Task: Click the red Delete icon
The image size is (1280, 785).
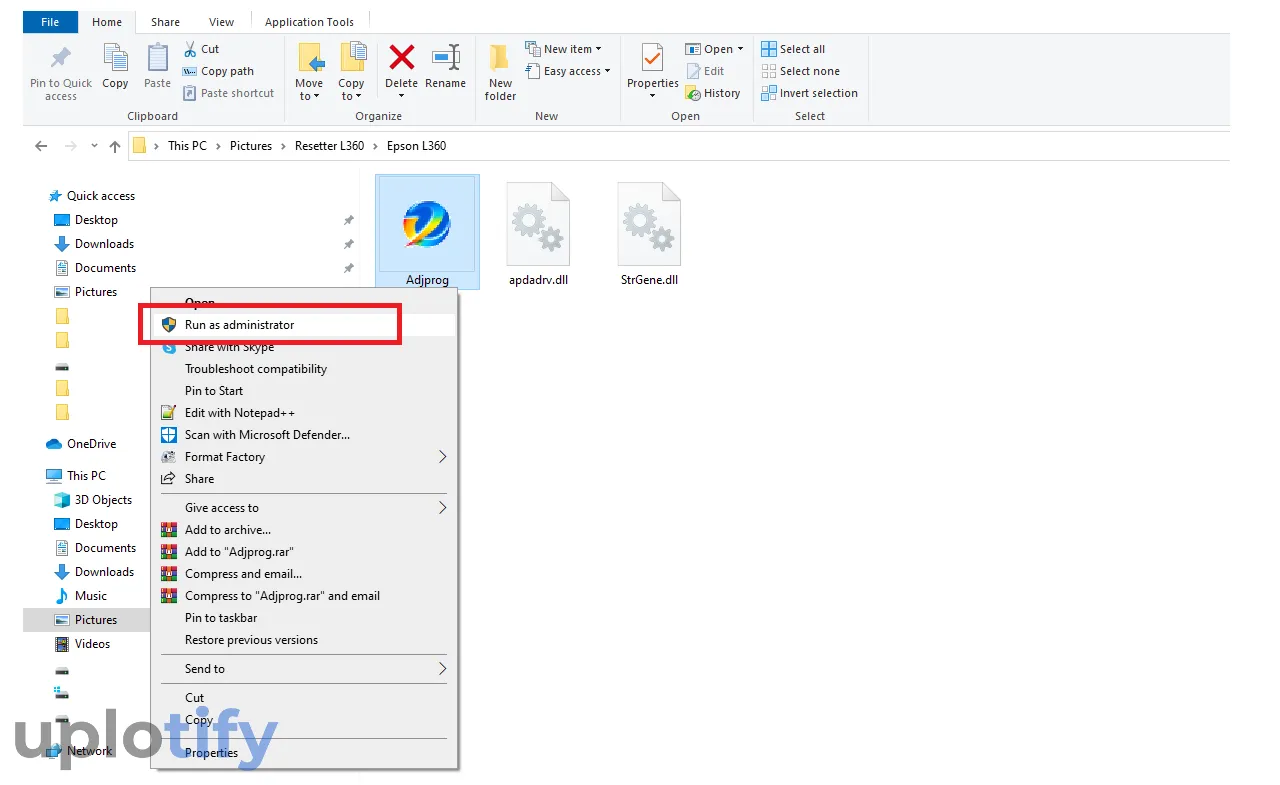Action: click(x=402, y=57)
